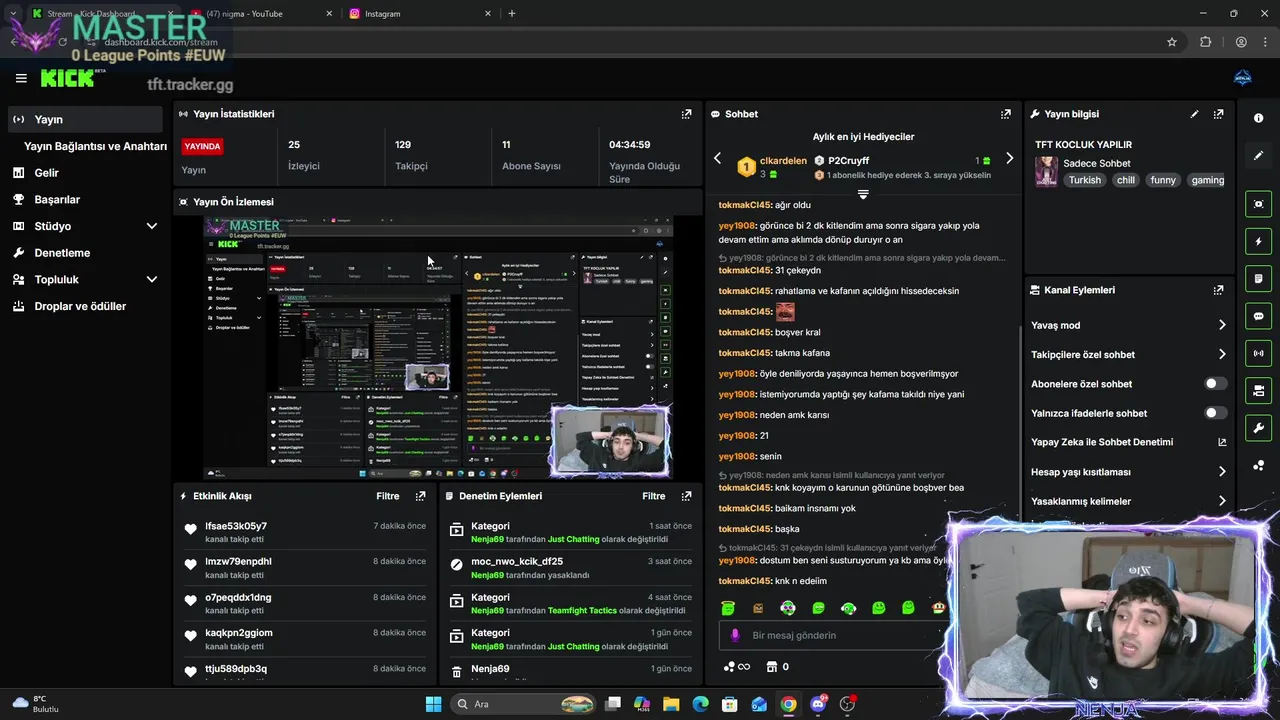Show previous top gifter with left arrow
Viewport: 1280px width, 720px height.
coord(717,158)
